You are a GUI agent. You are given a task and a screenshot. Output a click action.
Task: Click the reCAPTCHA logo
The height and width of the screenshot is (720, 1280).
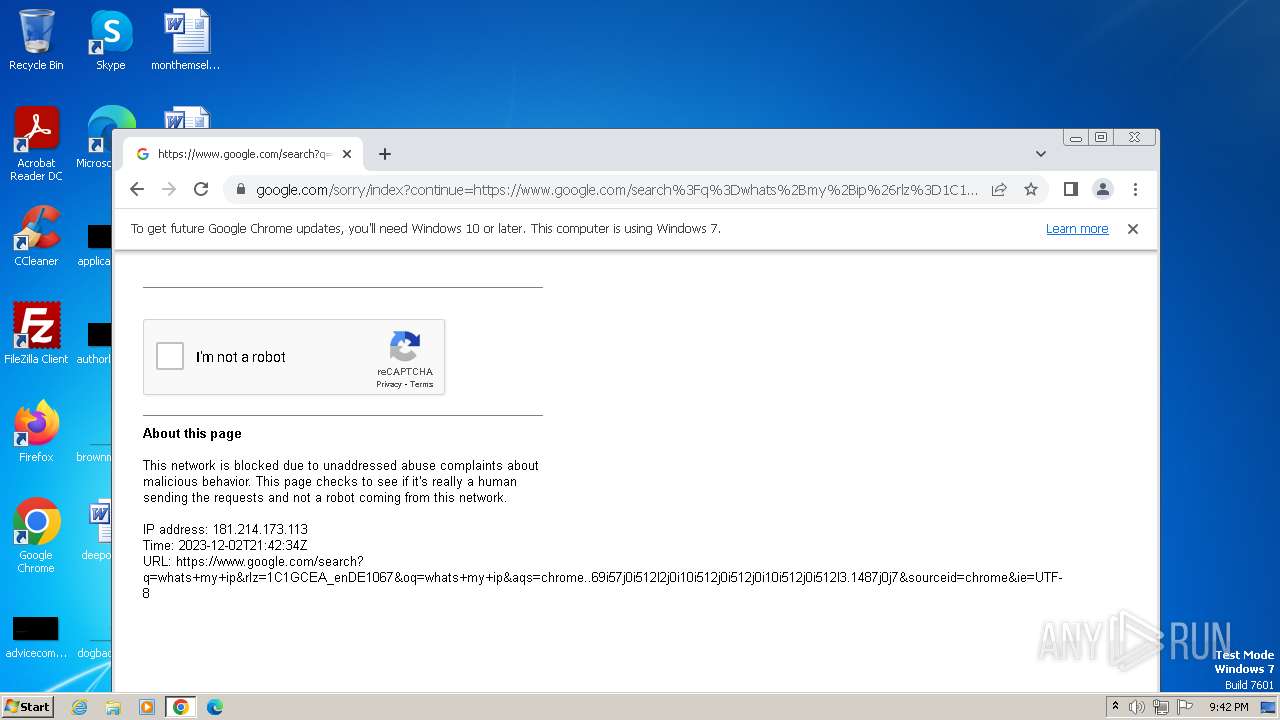(405, 347)
